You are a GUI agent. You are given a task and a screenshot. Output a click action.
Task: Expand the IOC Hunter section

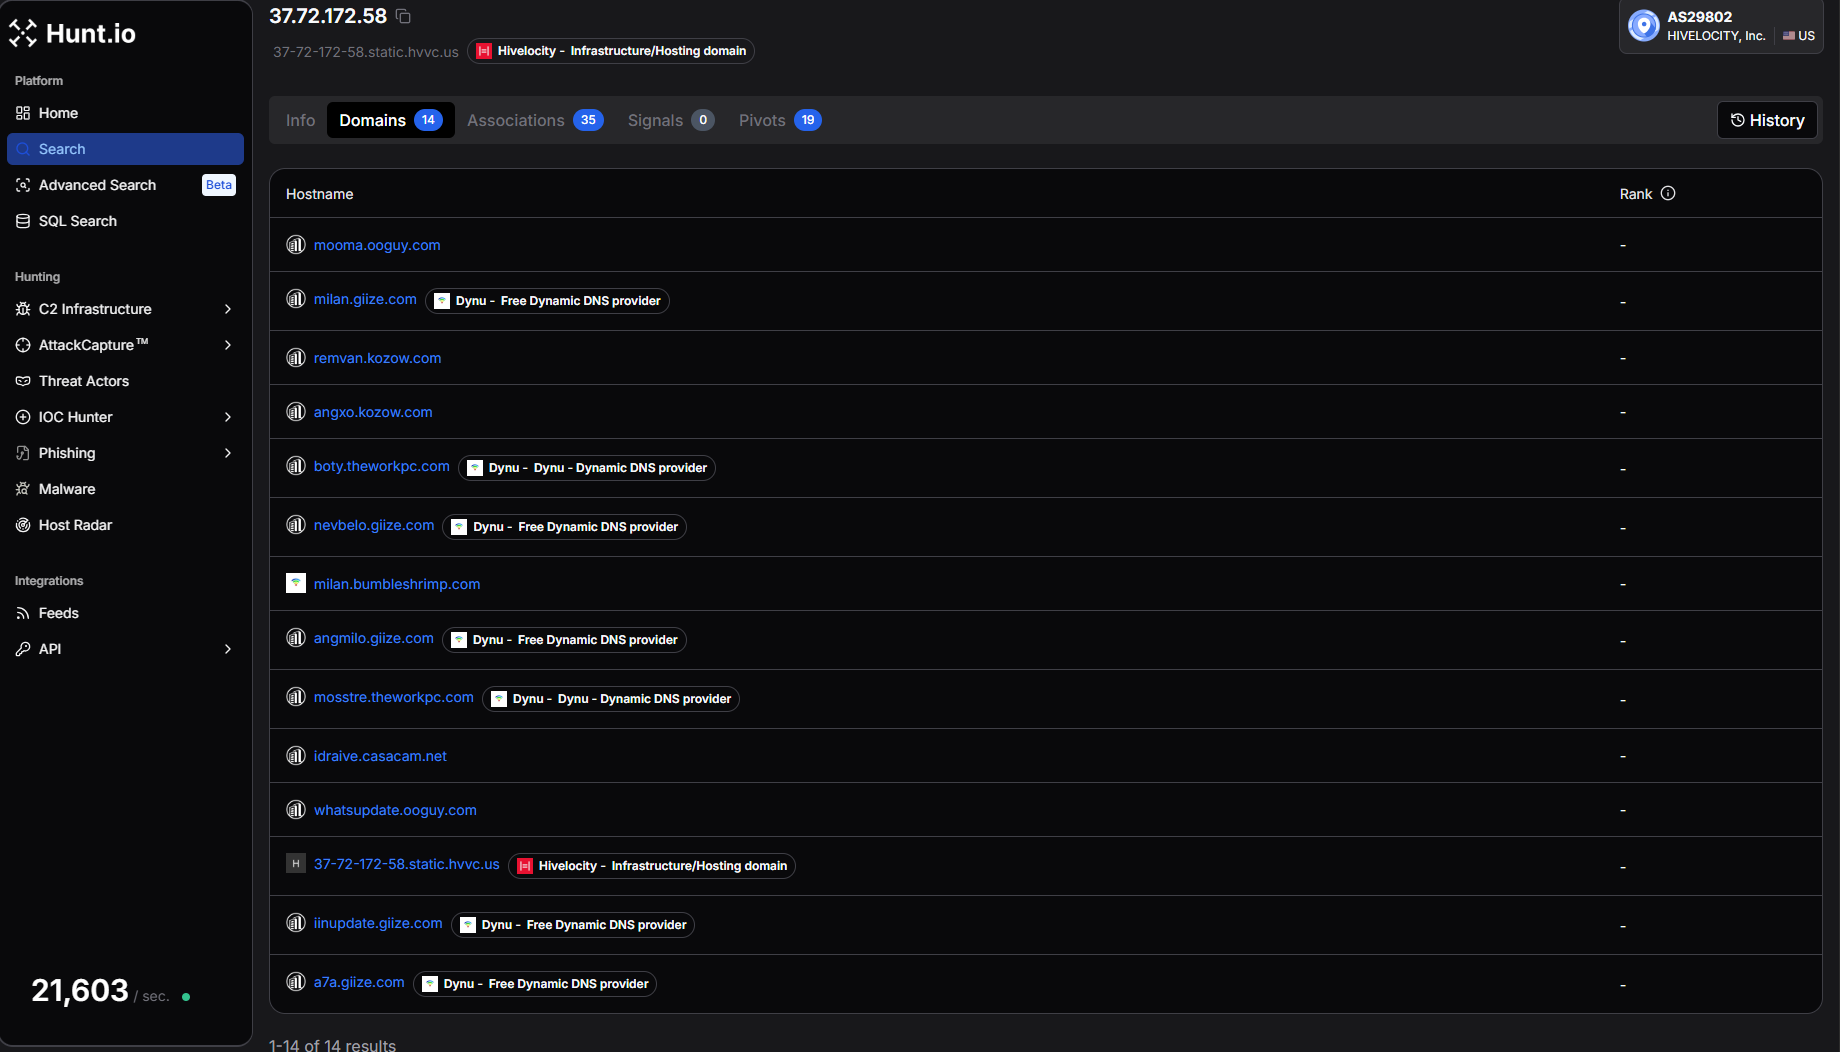click(228, 417)
